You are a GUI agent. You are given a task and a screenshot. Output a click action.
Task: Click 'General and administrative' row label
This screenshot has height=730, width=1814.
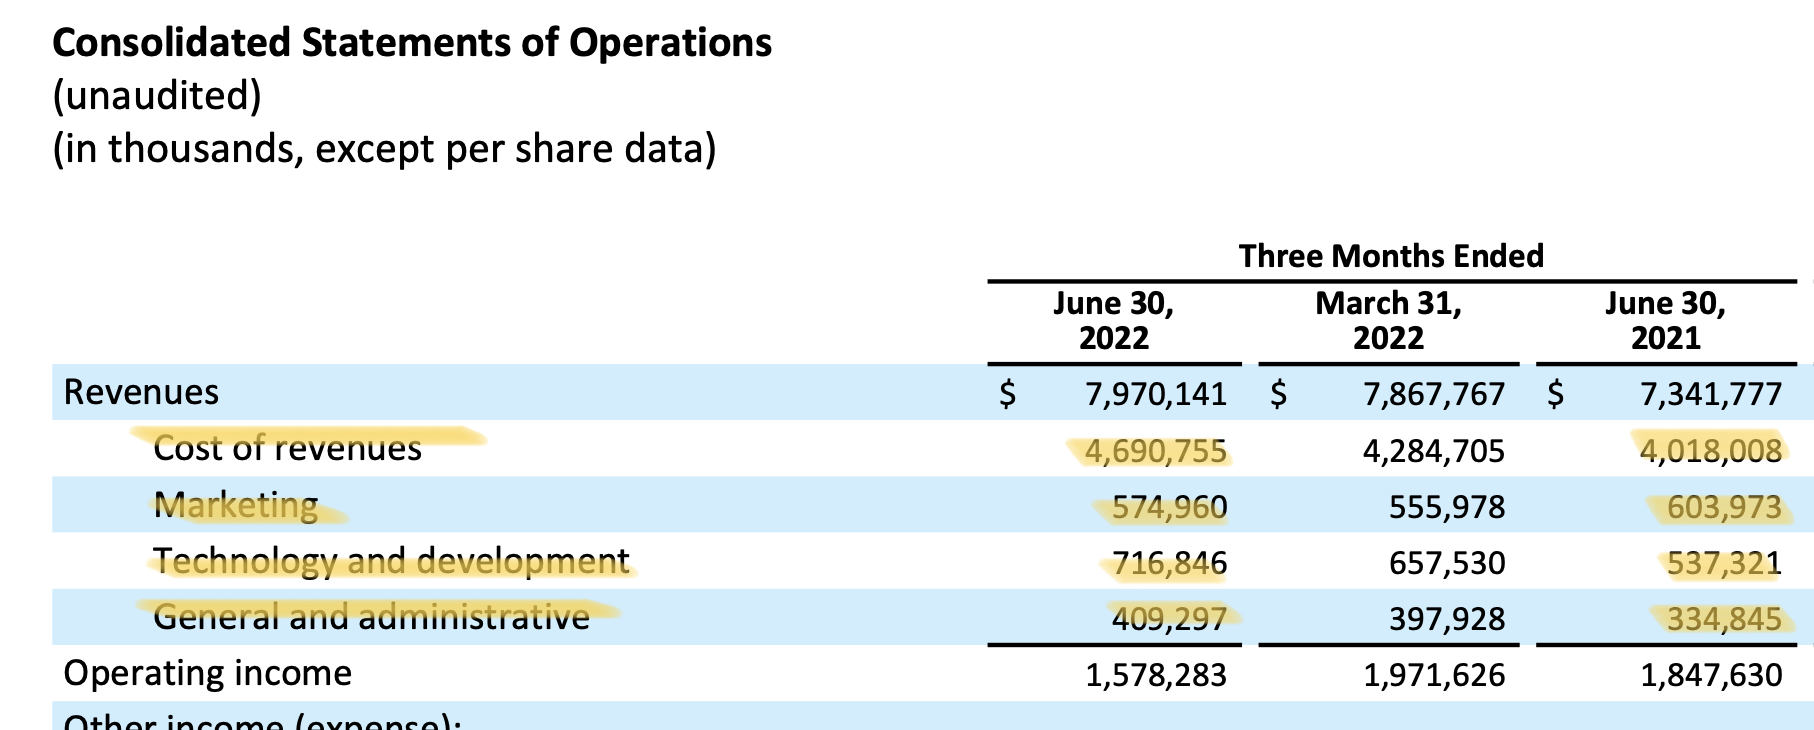pos(372,617)
